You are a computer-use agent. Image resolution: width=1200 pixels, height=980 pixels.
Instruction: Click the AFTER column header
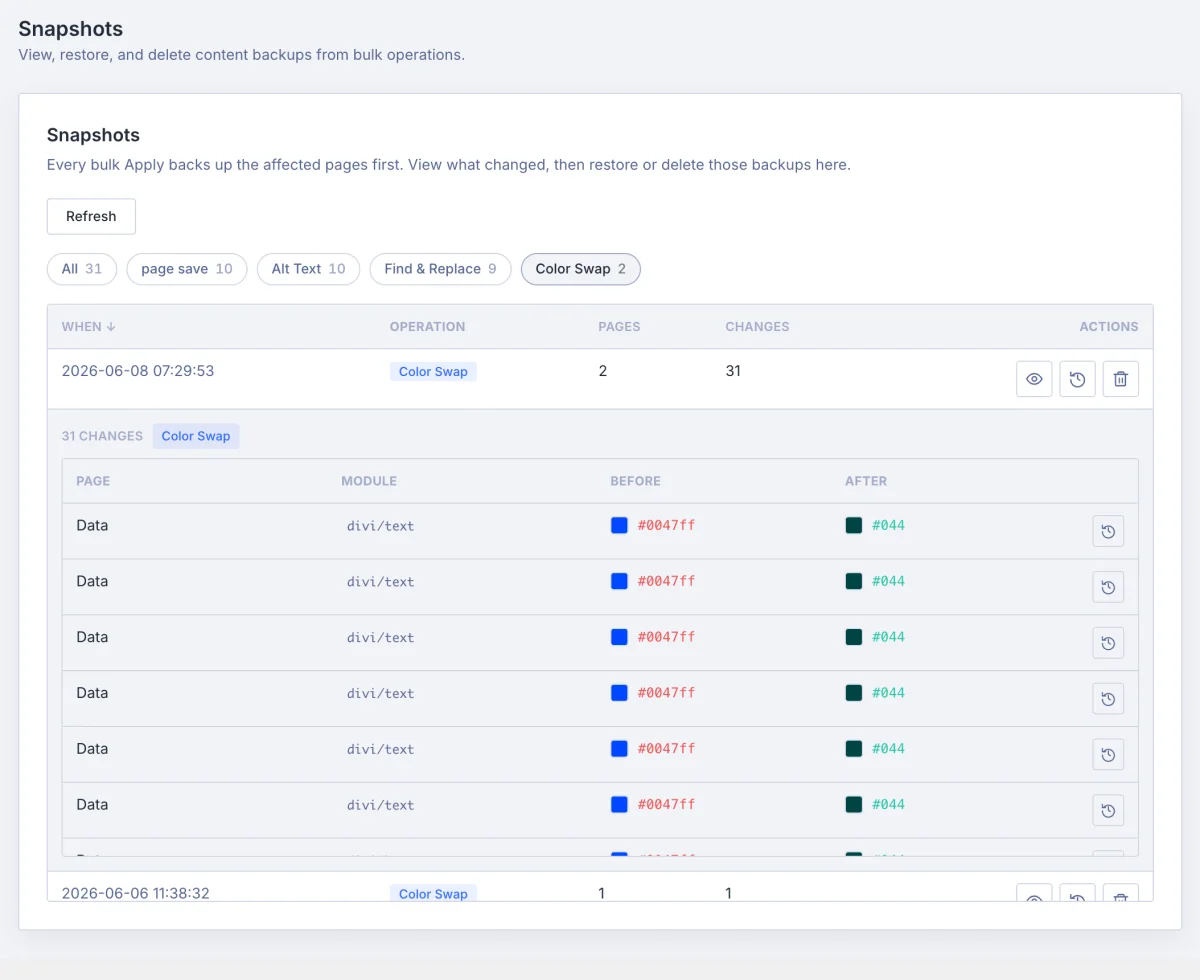point(866,481)
